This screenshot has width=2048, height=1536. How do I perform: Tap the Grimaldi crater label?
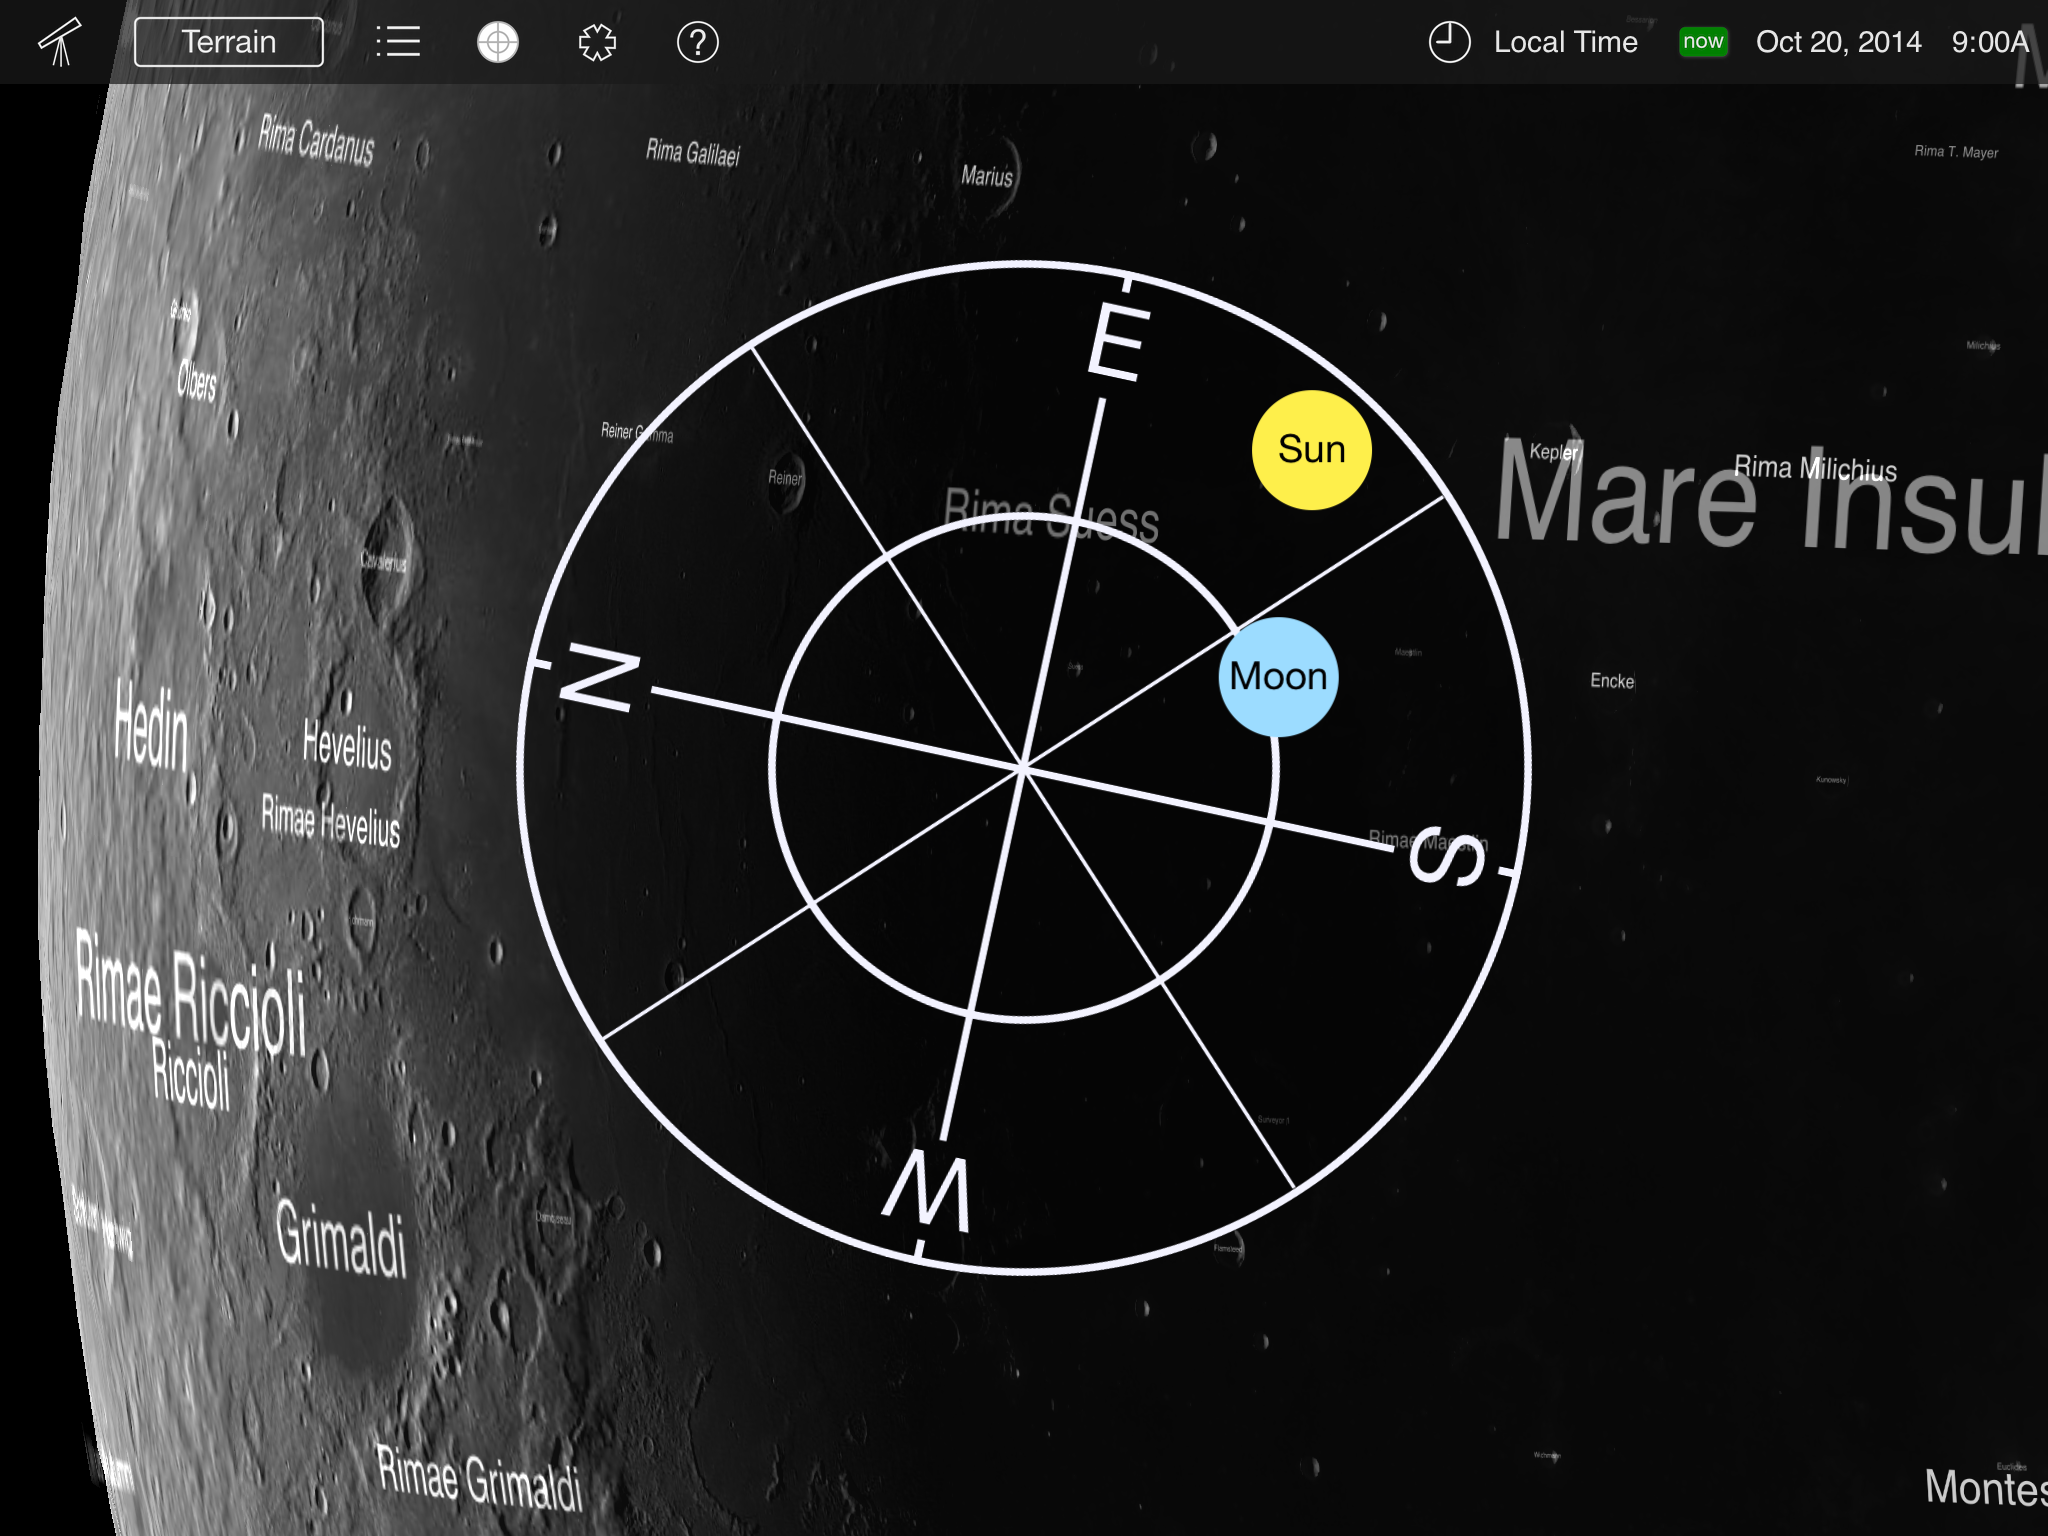tap(341, 1238)
